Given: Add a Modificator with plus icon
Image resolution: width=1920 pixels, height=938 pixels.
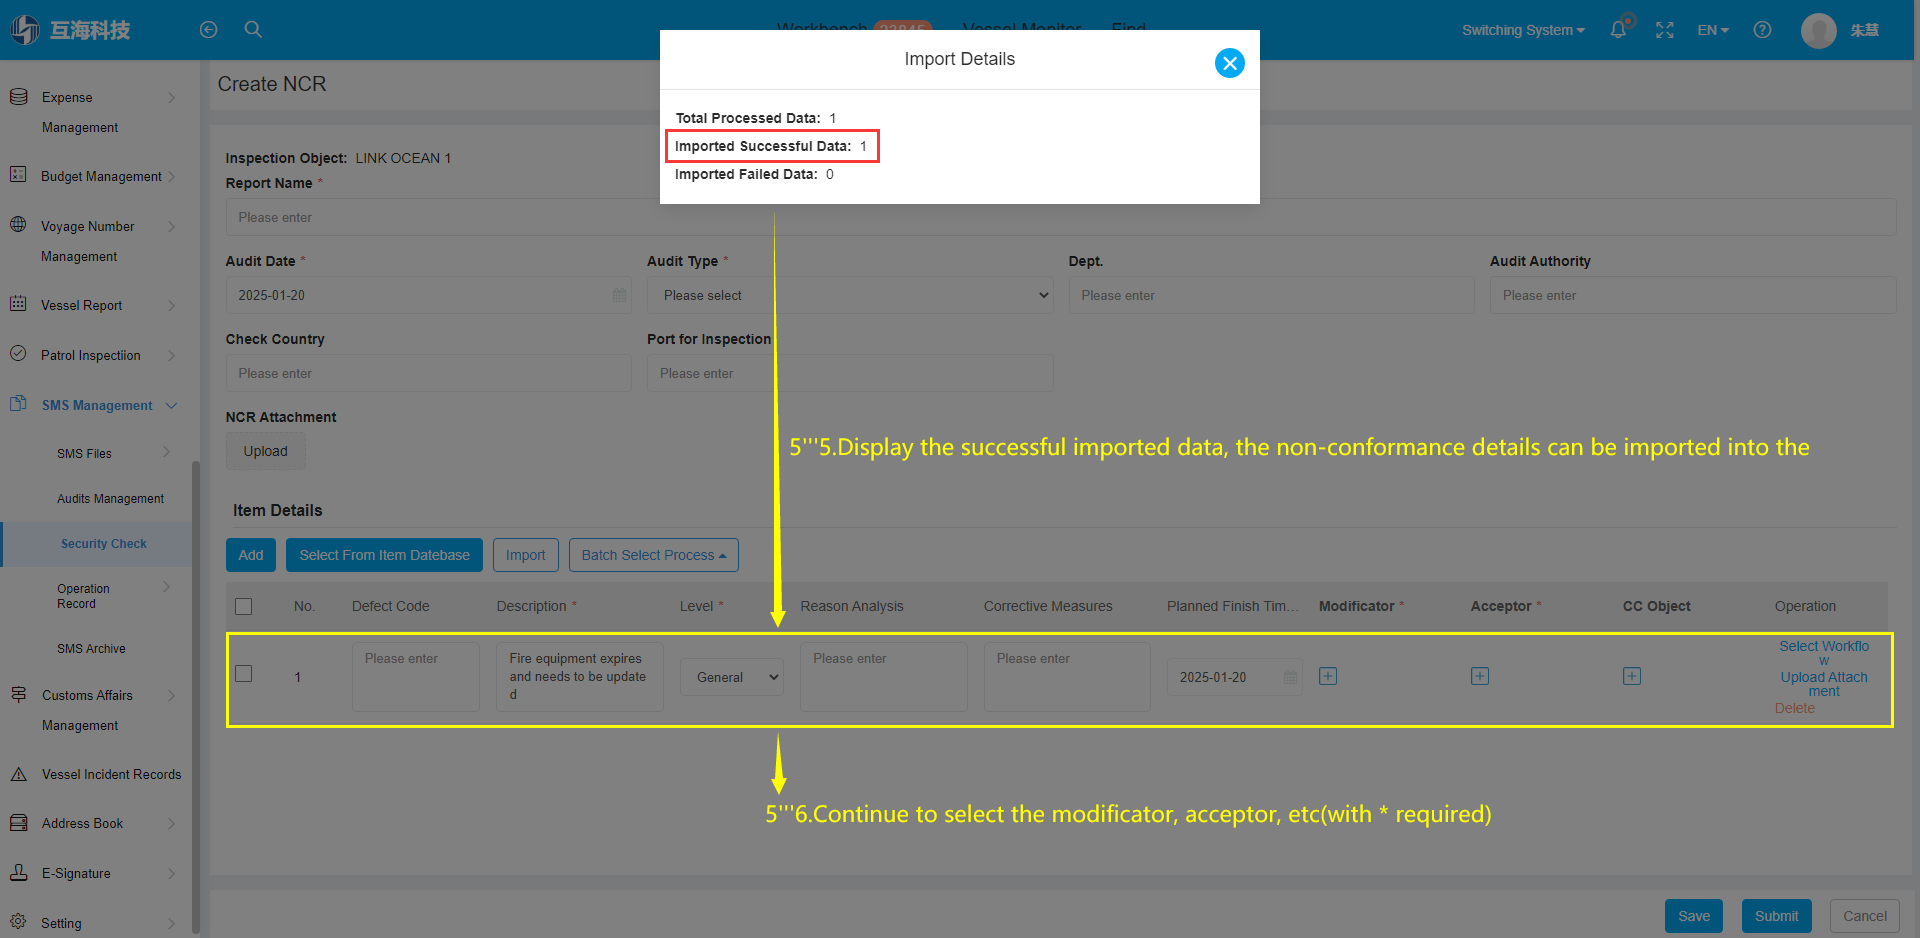Looking at the screenshot, I should 1328,676.
